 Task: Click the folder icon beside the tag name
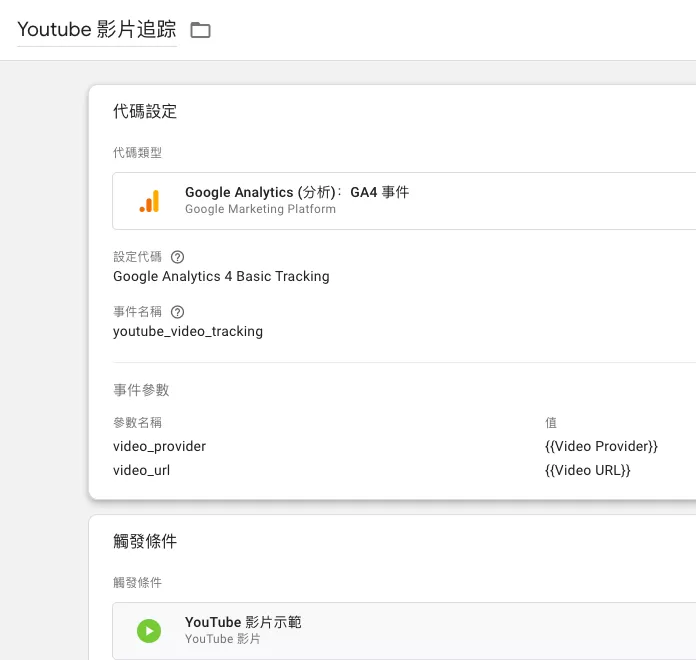[x=200, y=30]
